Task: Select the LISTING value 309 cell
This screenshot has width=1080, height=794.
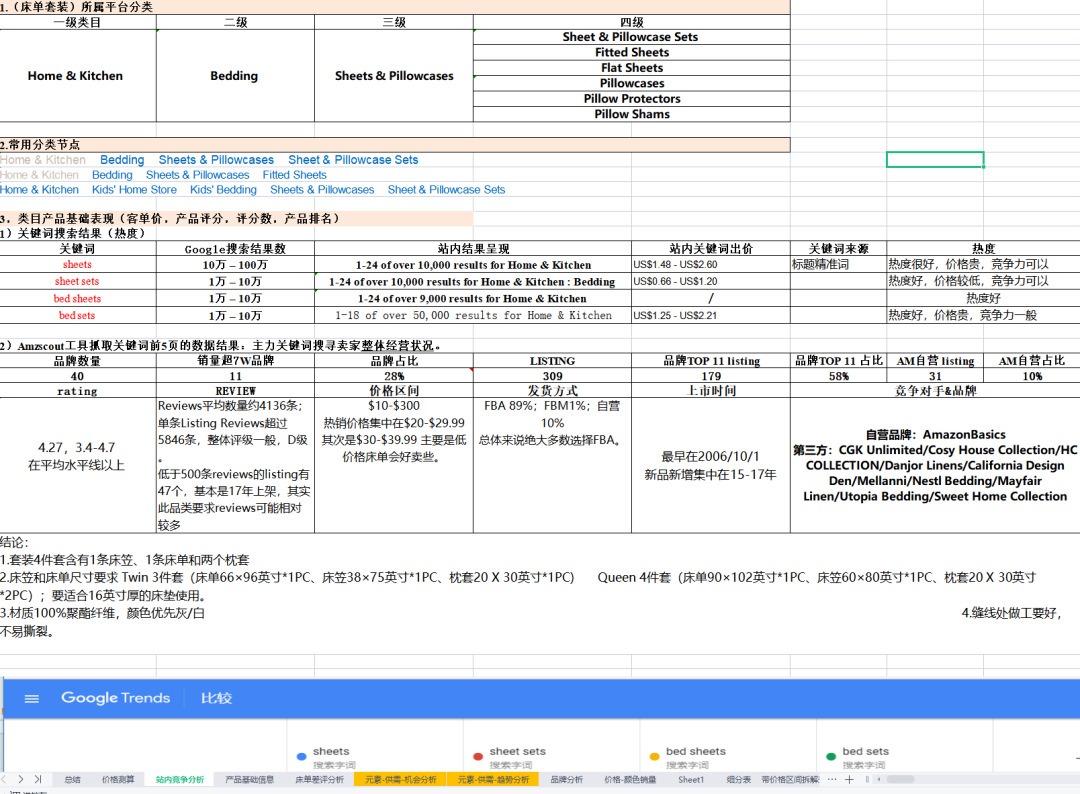Action: (552, 376)
